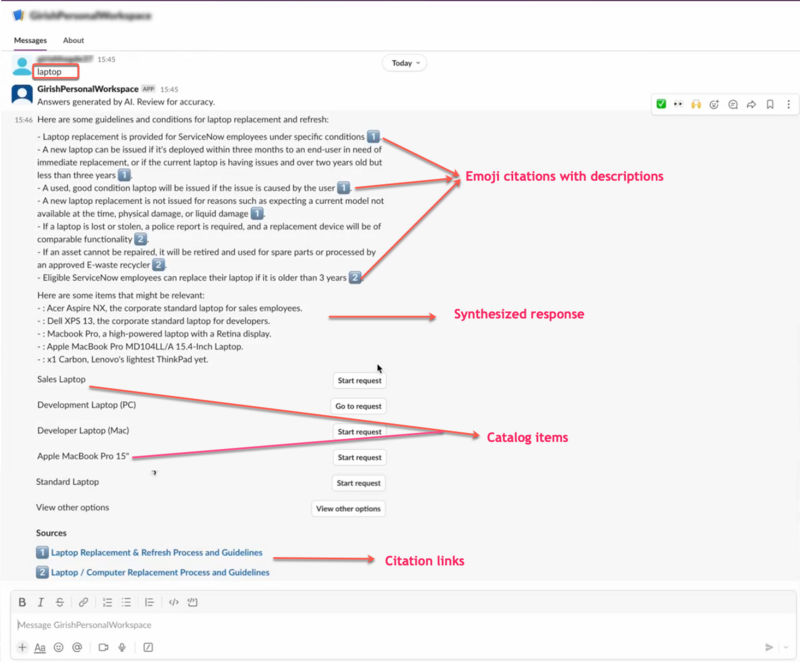Viewport: 800px width, 662px height.
Task: Select the 'Developer Laptop (Mac)' item text
Action: (83, 430)
